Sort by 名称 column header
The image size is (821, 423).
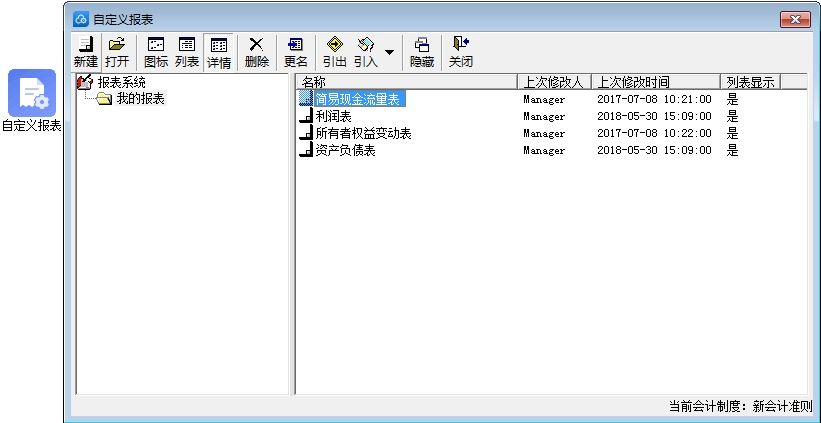coord(407,82)
